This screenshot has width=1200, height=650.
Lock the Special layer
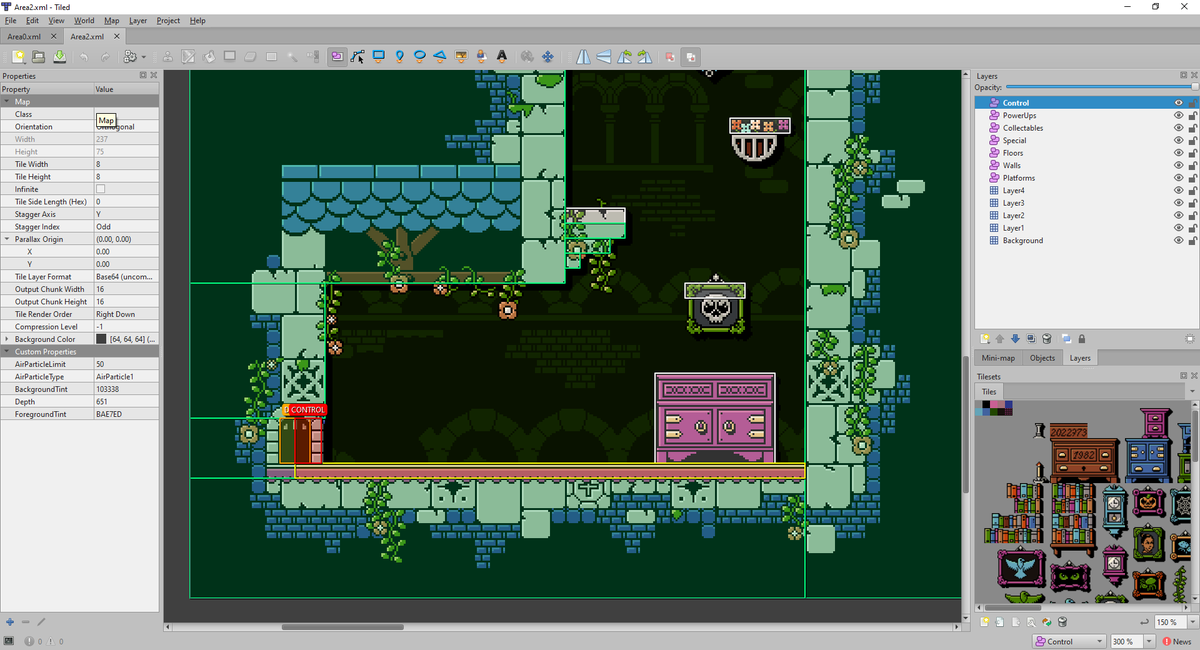click(1192, 140)
